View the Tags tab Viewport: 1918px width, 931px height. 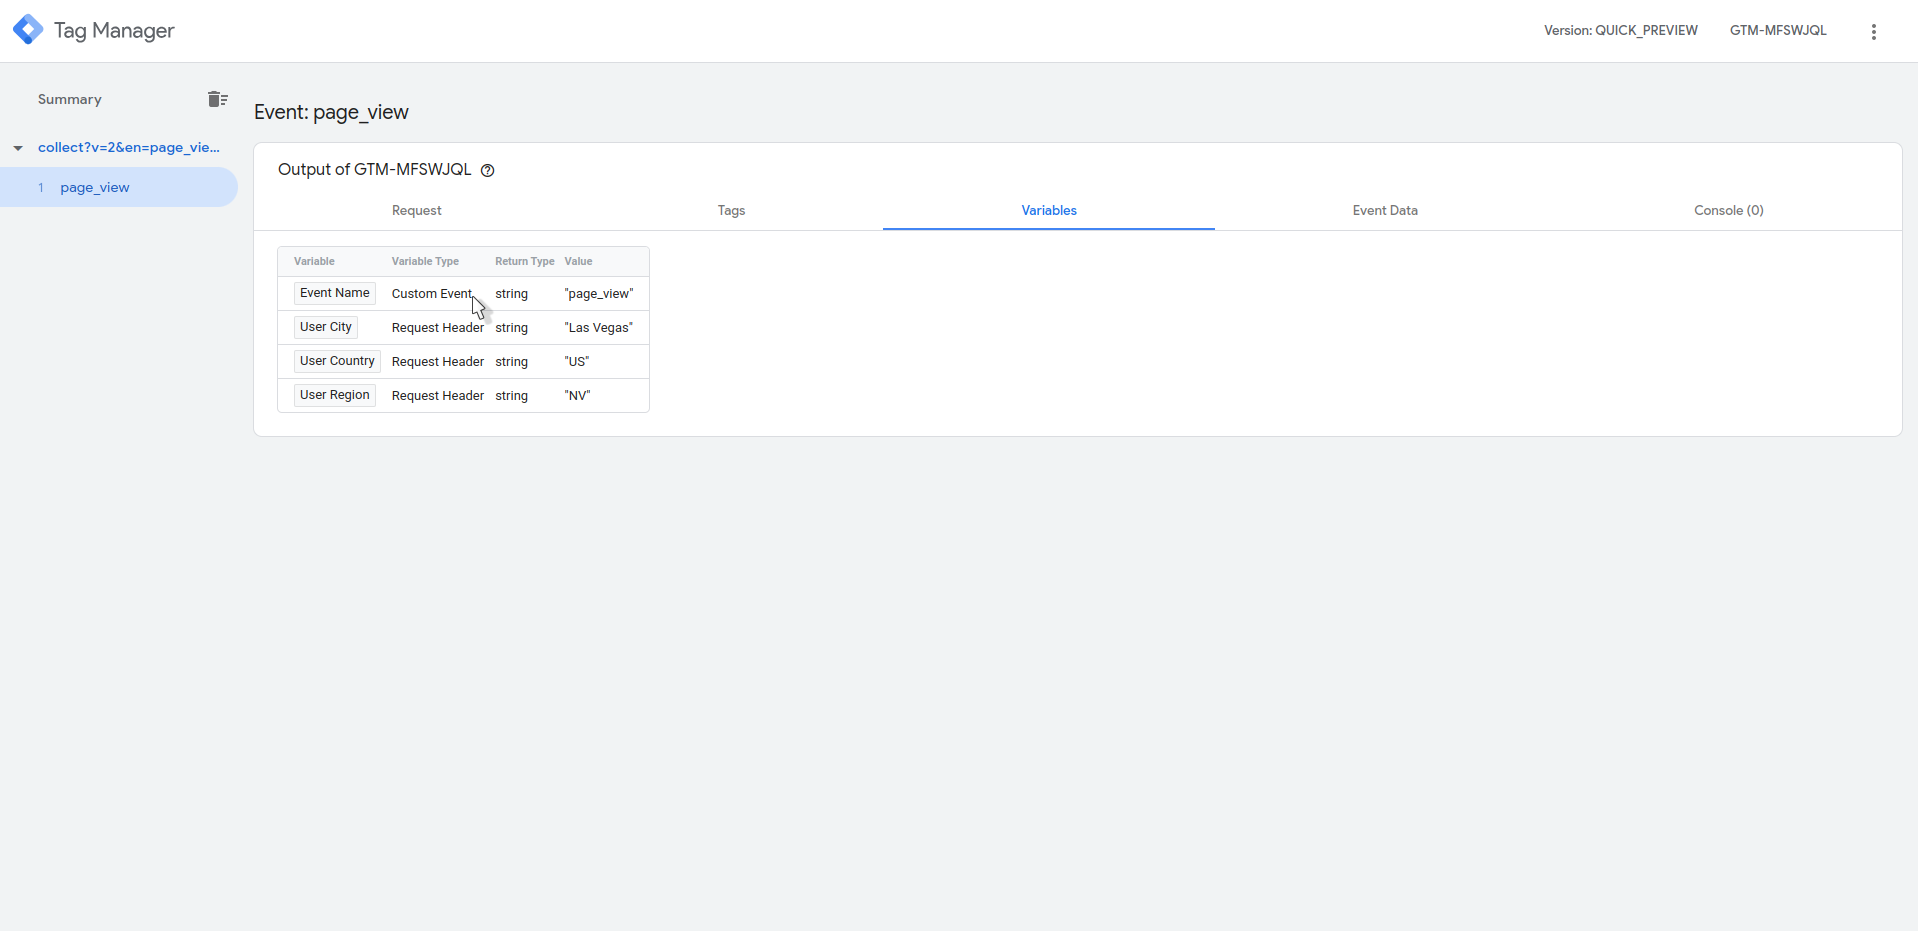point(731,210)
